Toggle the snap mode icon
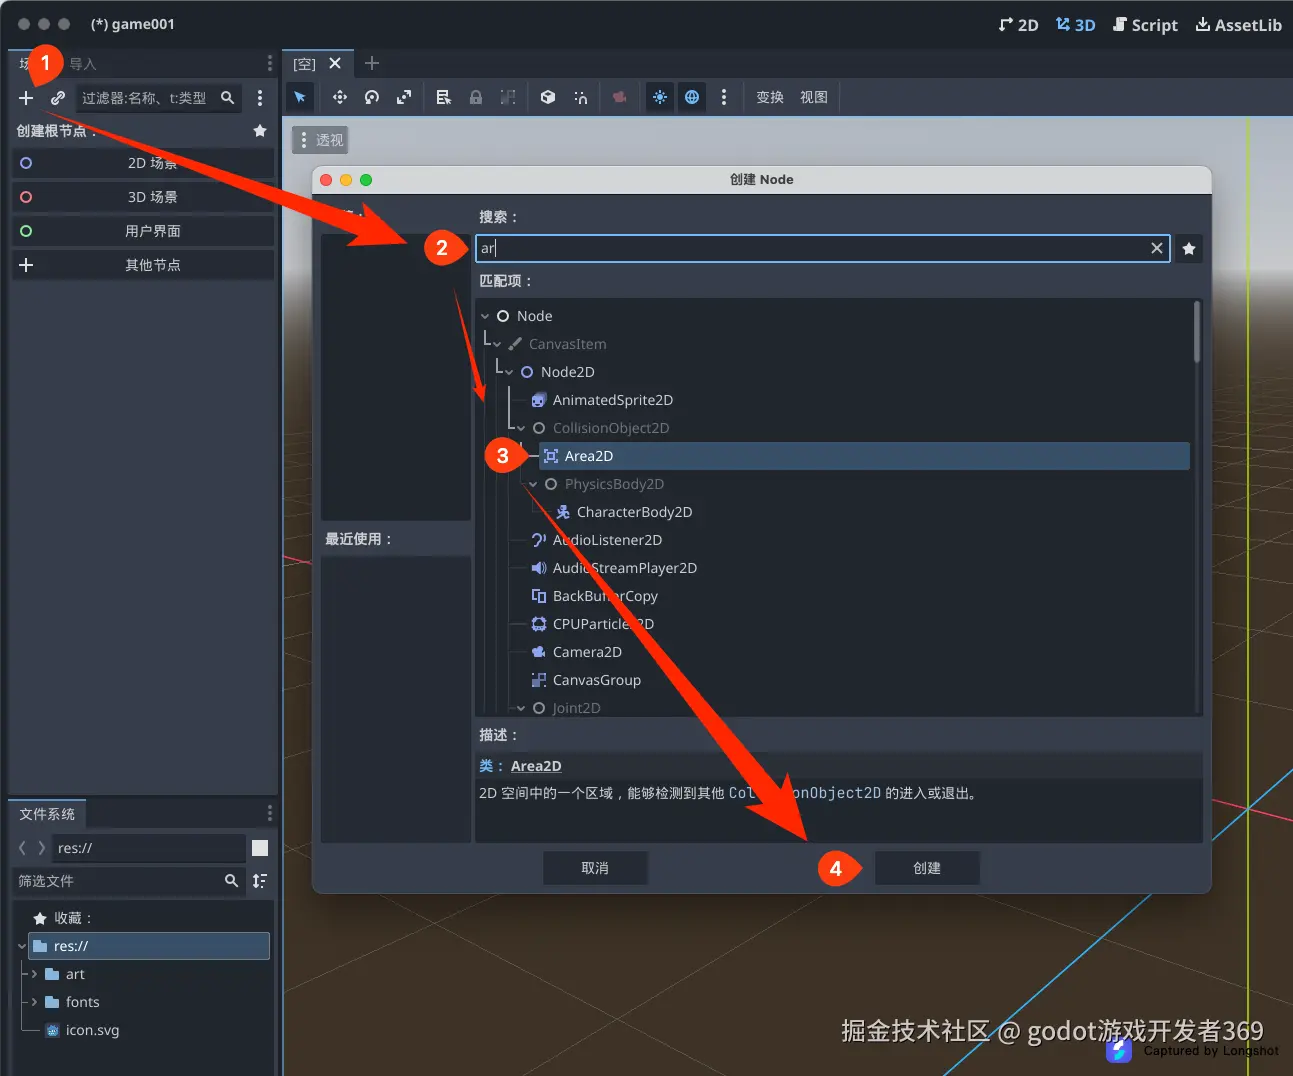Viewport: 1293px width, 1076px height. pos(580,97)
